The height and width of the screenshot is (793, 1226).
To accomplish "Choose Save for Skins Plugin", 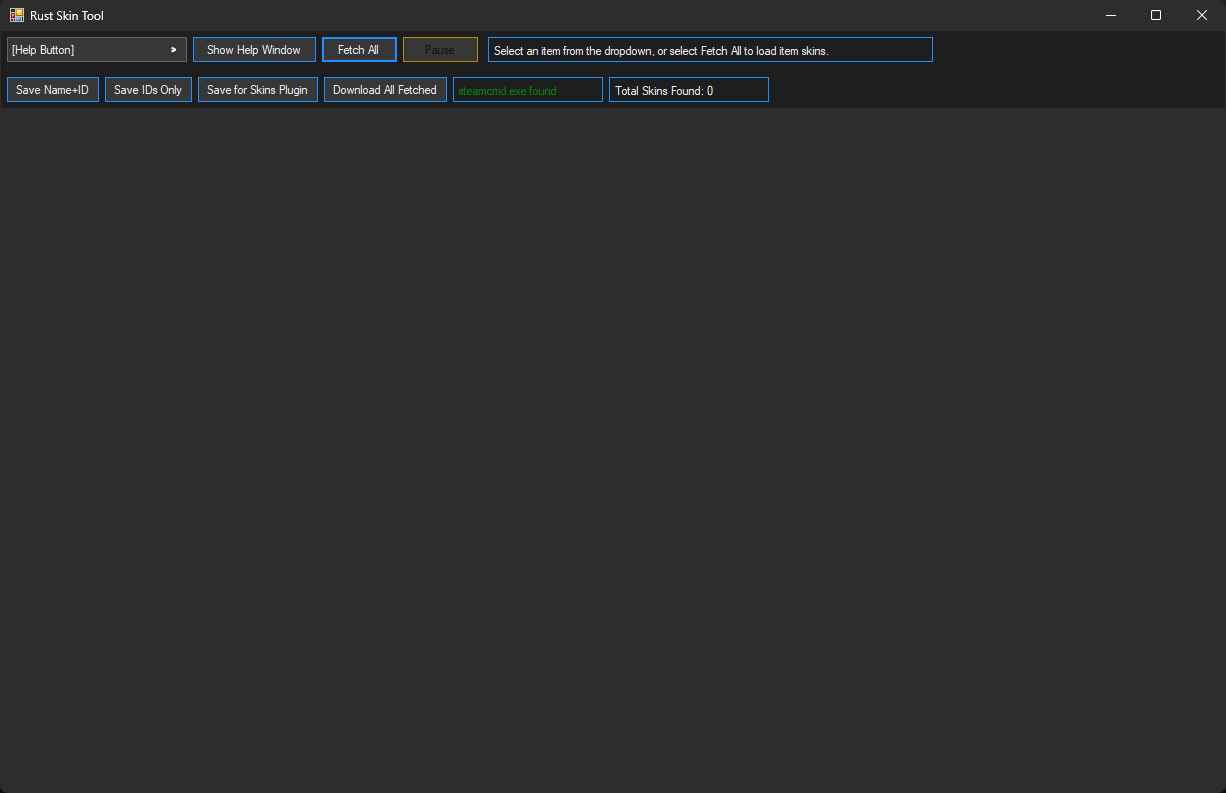I will tap(257, 89).
